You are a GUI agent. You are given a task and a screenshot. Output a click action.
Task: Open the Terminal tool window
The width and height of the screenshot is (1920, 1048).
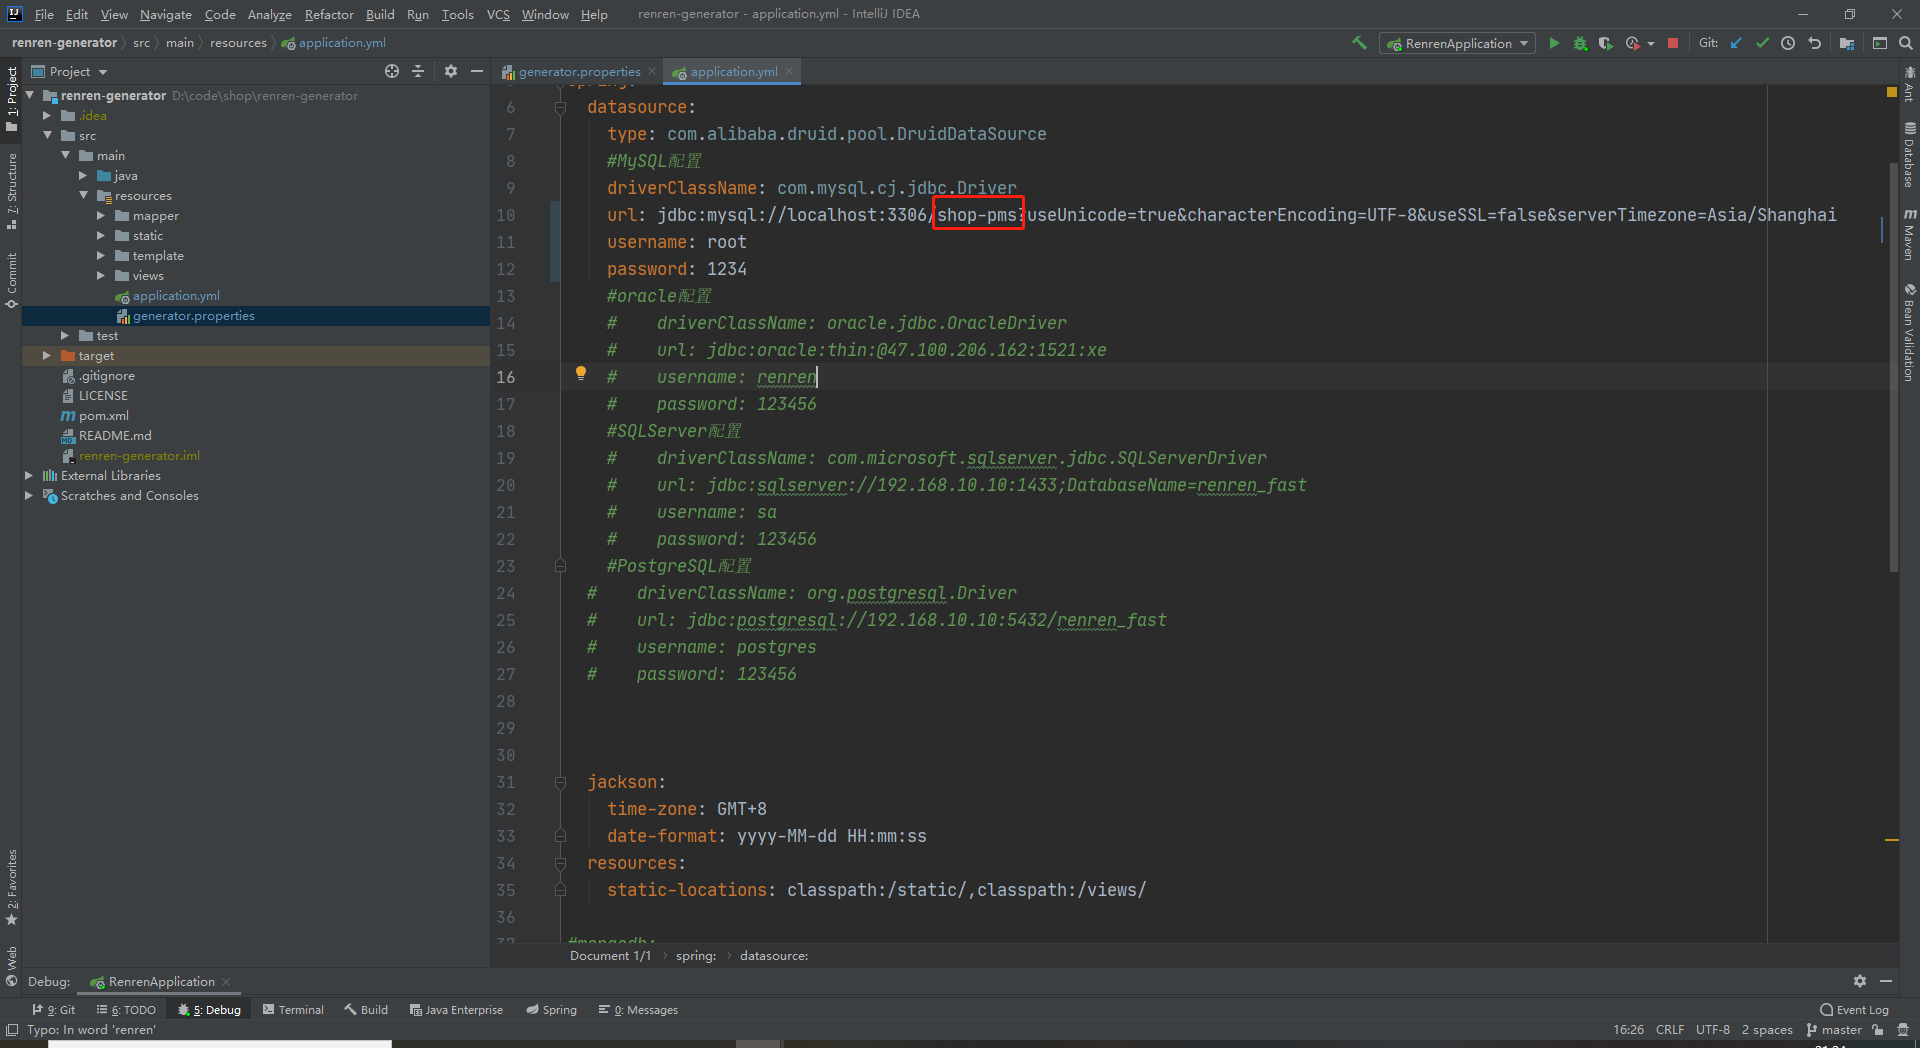[x=293, y=1010]
